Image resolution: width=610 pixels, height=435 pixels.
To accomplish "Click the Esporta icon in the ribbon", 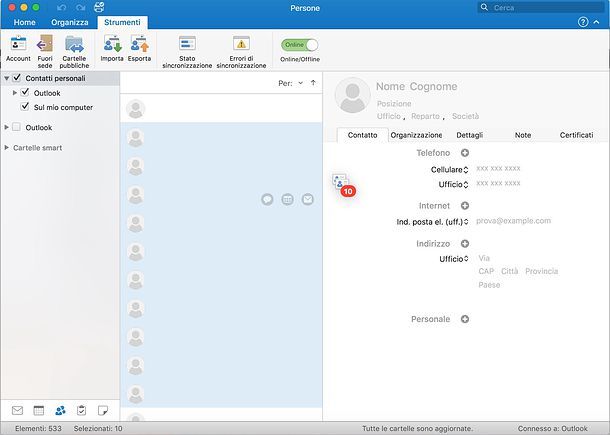I will (x=139, y=44).
